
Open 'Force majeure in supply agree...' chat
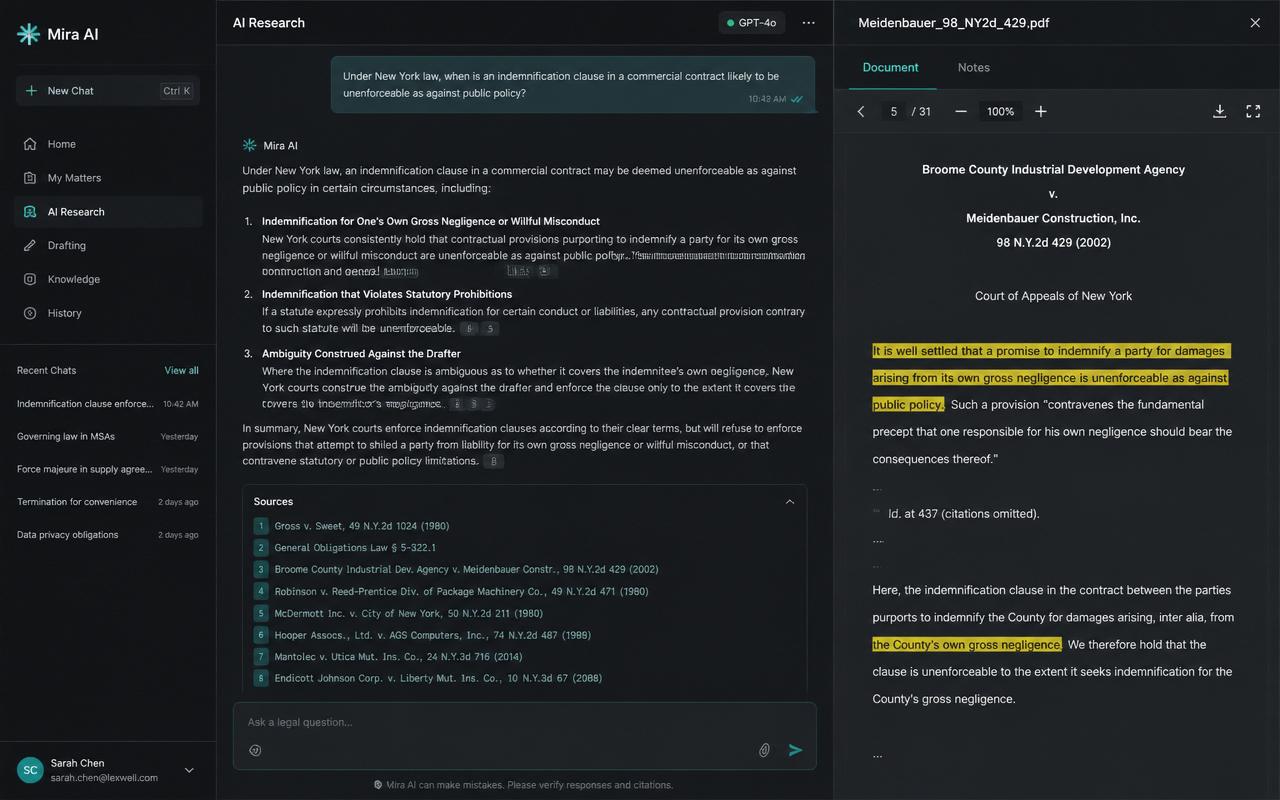pos(108,469)
